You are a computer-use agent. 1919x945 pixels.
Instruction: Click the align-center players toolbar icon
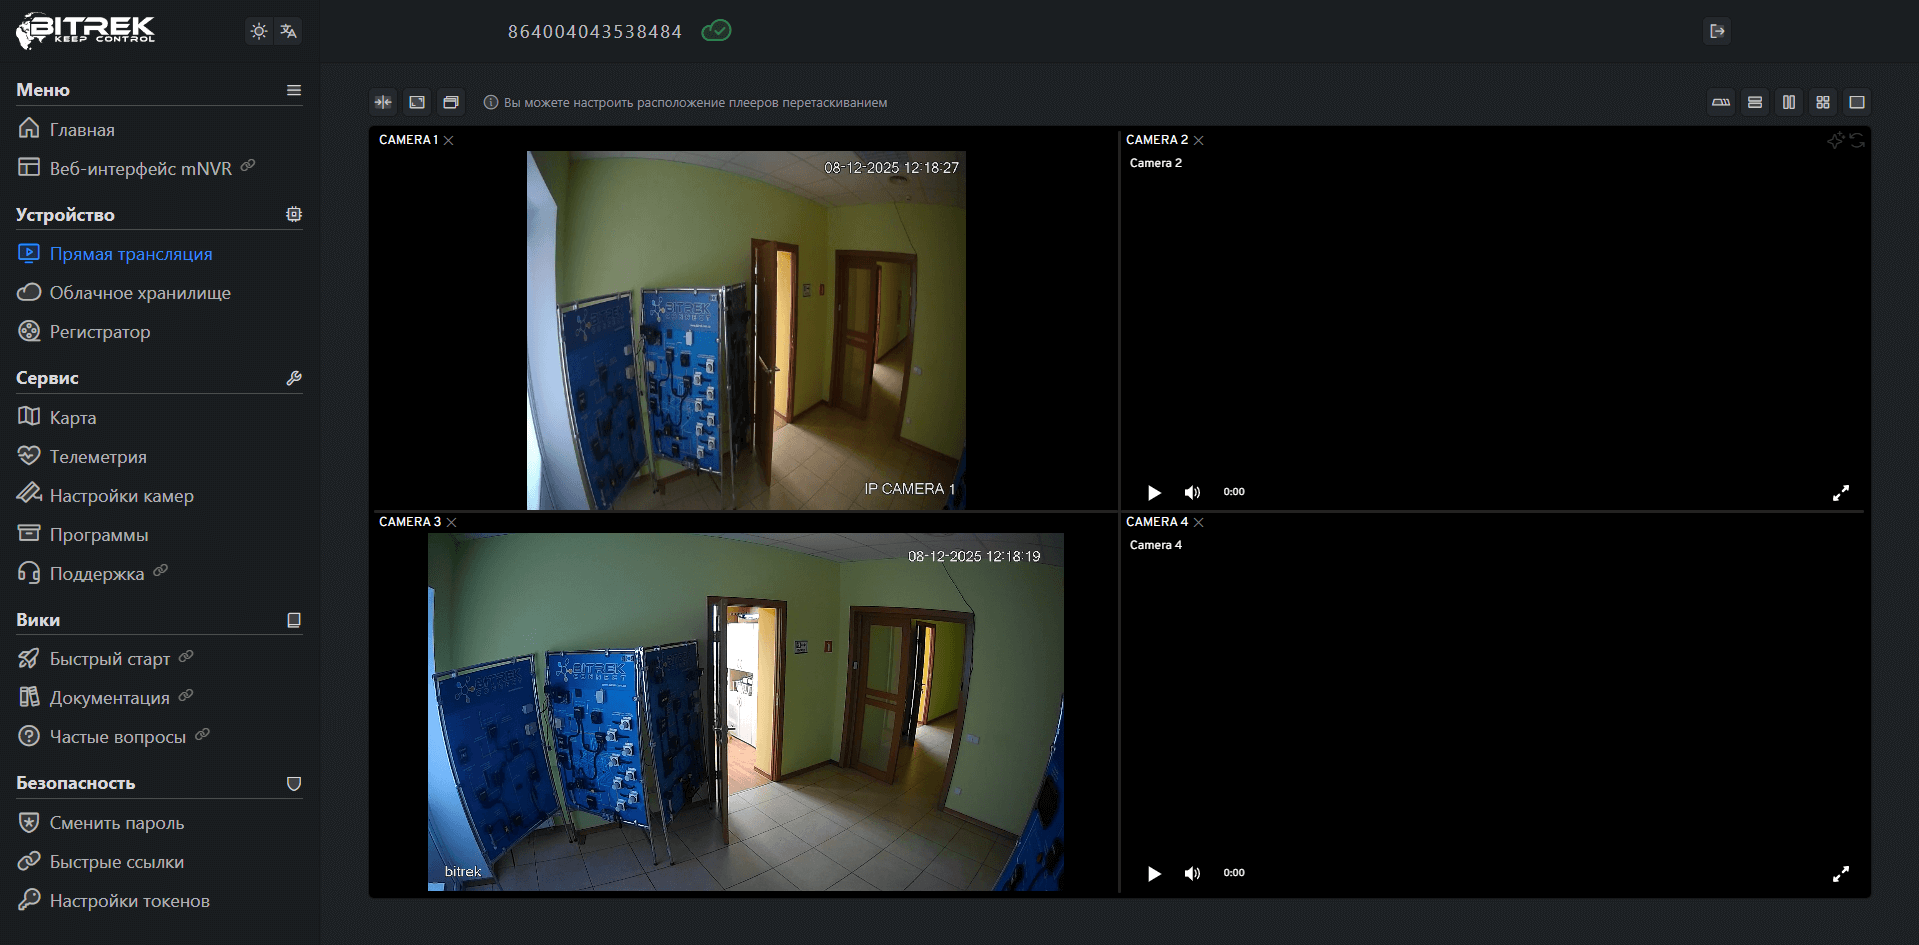pyautogui.click(x=383, y=102)
